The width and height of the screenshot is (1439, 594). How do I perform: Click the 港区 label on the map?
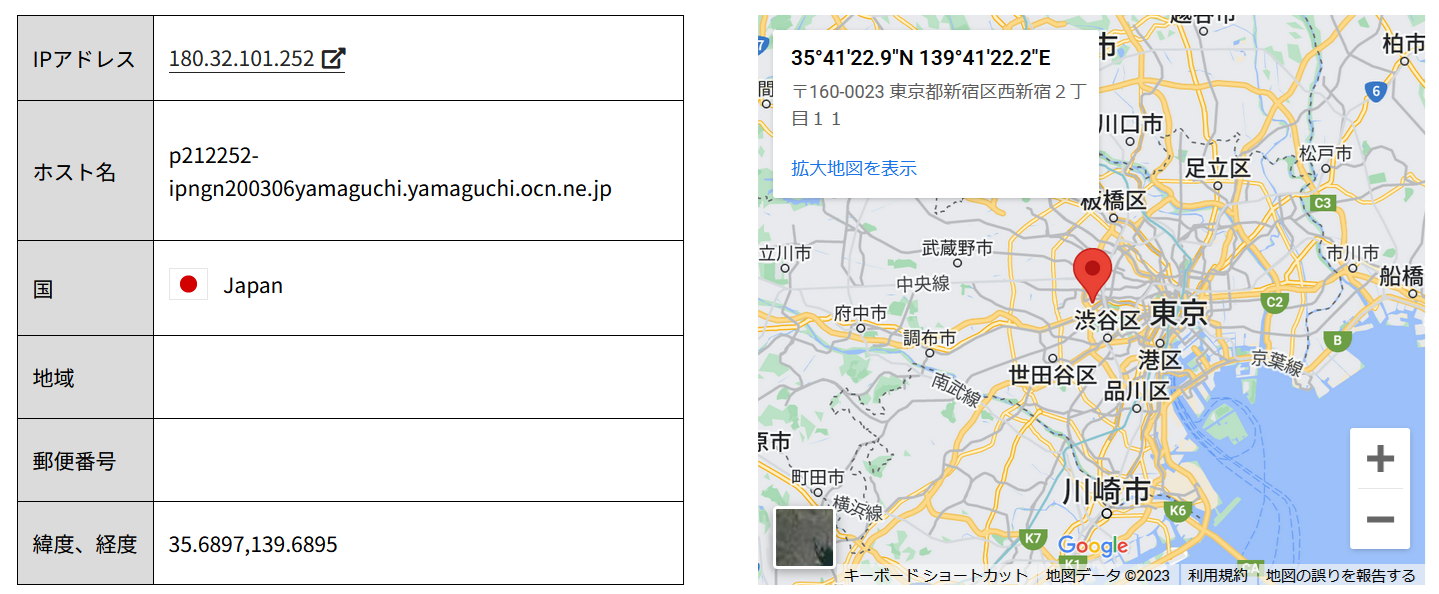tap(1160, 359)
